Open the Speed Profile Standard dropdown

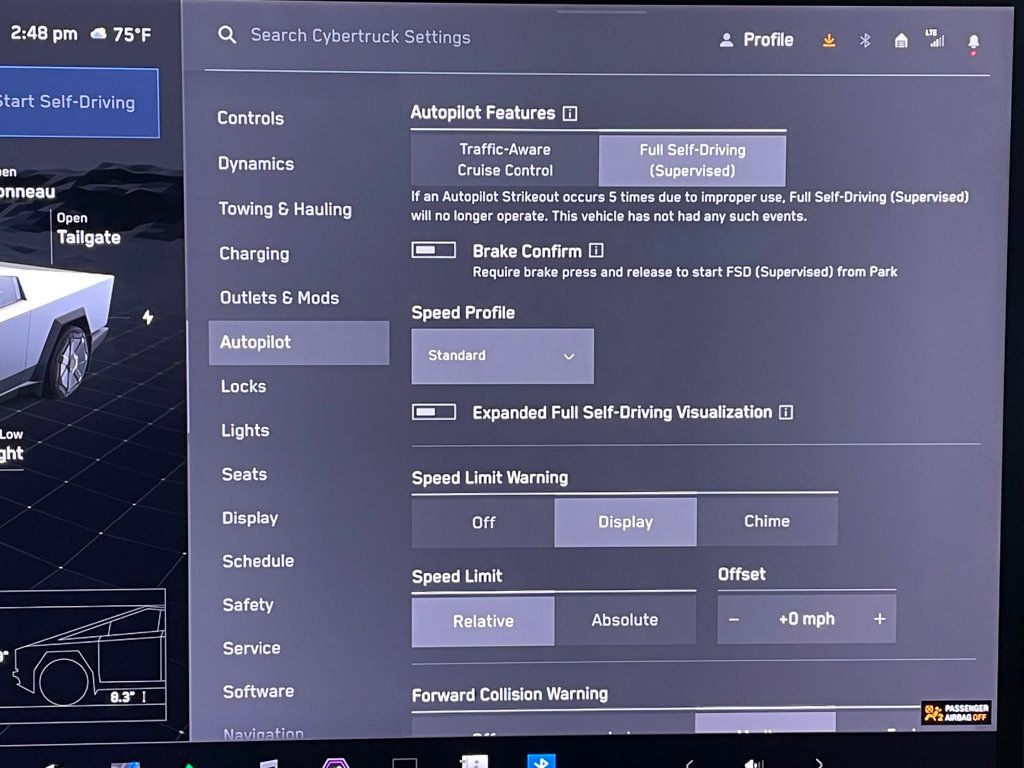tap(503, 356)
